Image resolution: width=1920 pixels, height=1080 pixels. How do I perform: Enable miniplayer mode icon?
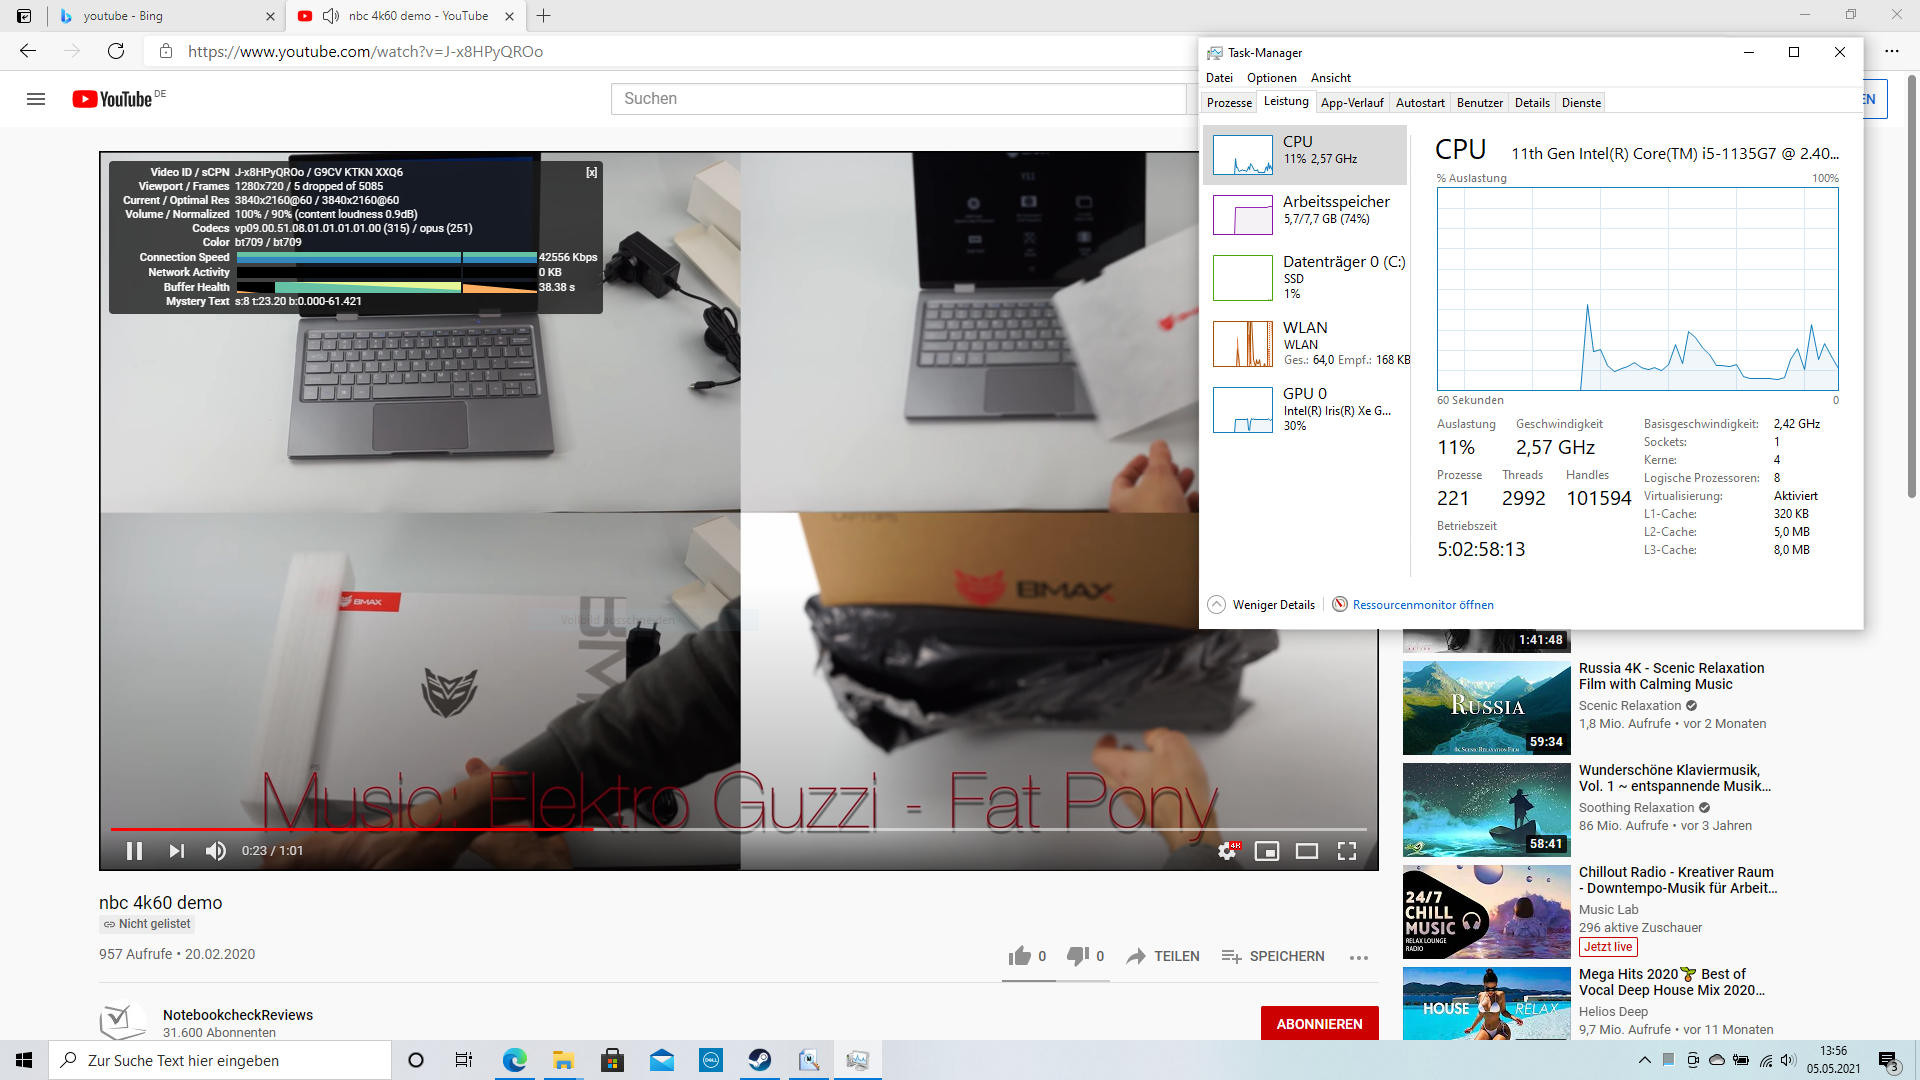click(1267, 851)
